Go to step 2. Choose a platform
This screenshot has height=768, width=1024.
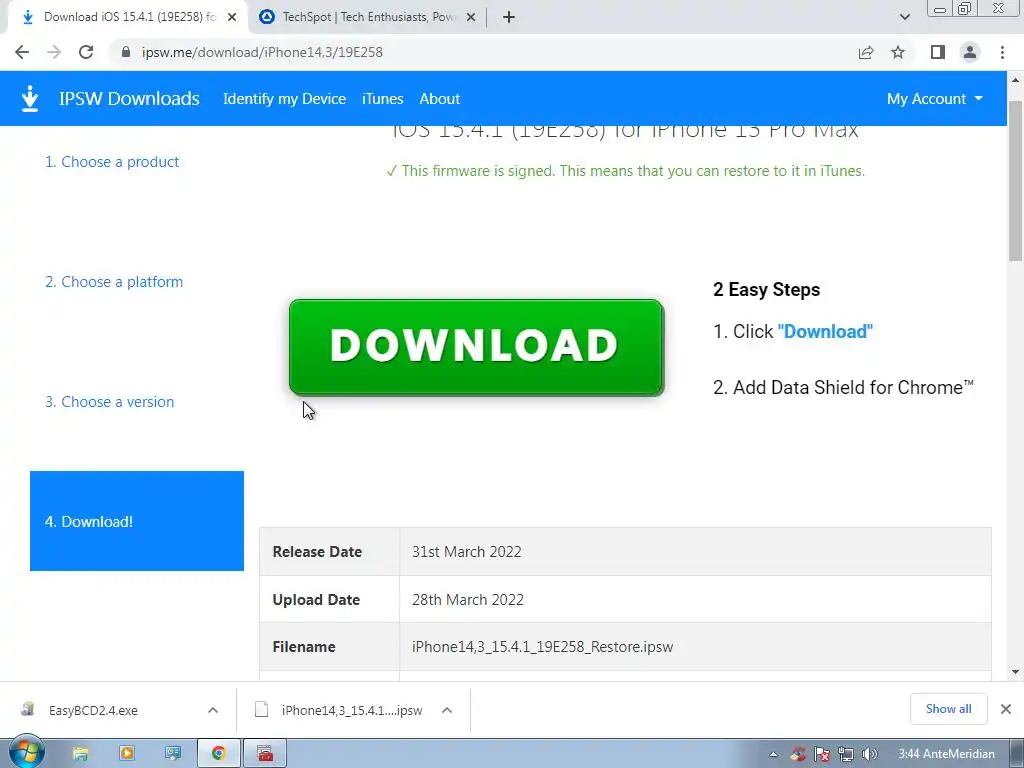[x=114, y=282]
